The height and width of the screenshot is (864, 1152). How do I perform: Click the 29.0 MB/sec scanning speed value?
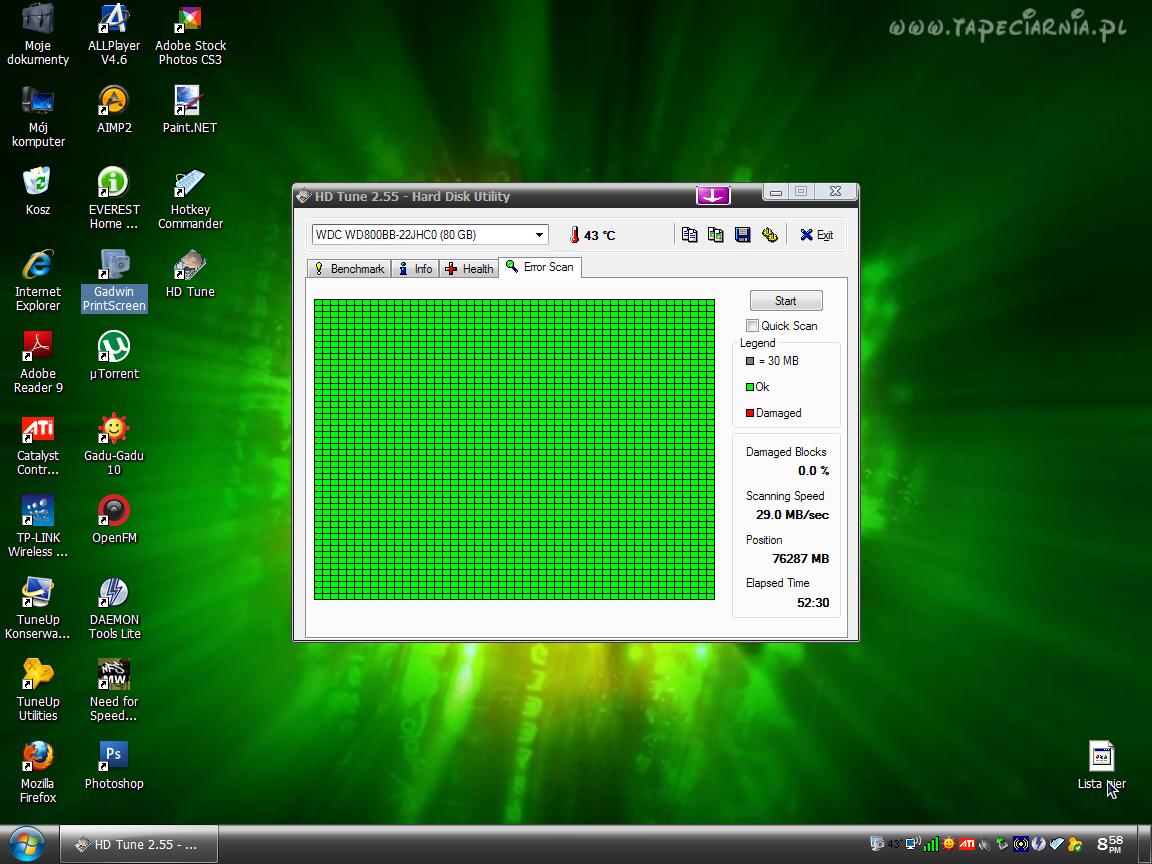[792, 514]
